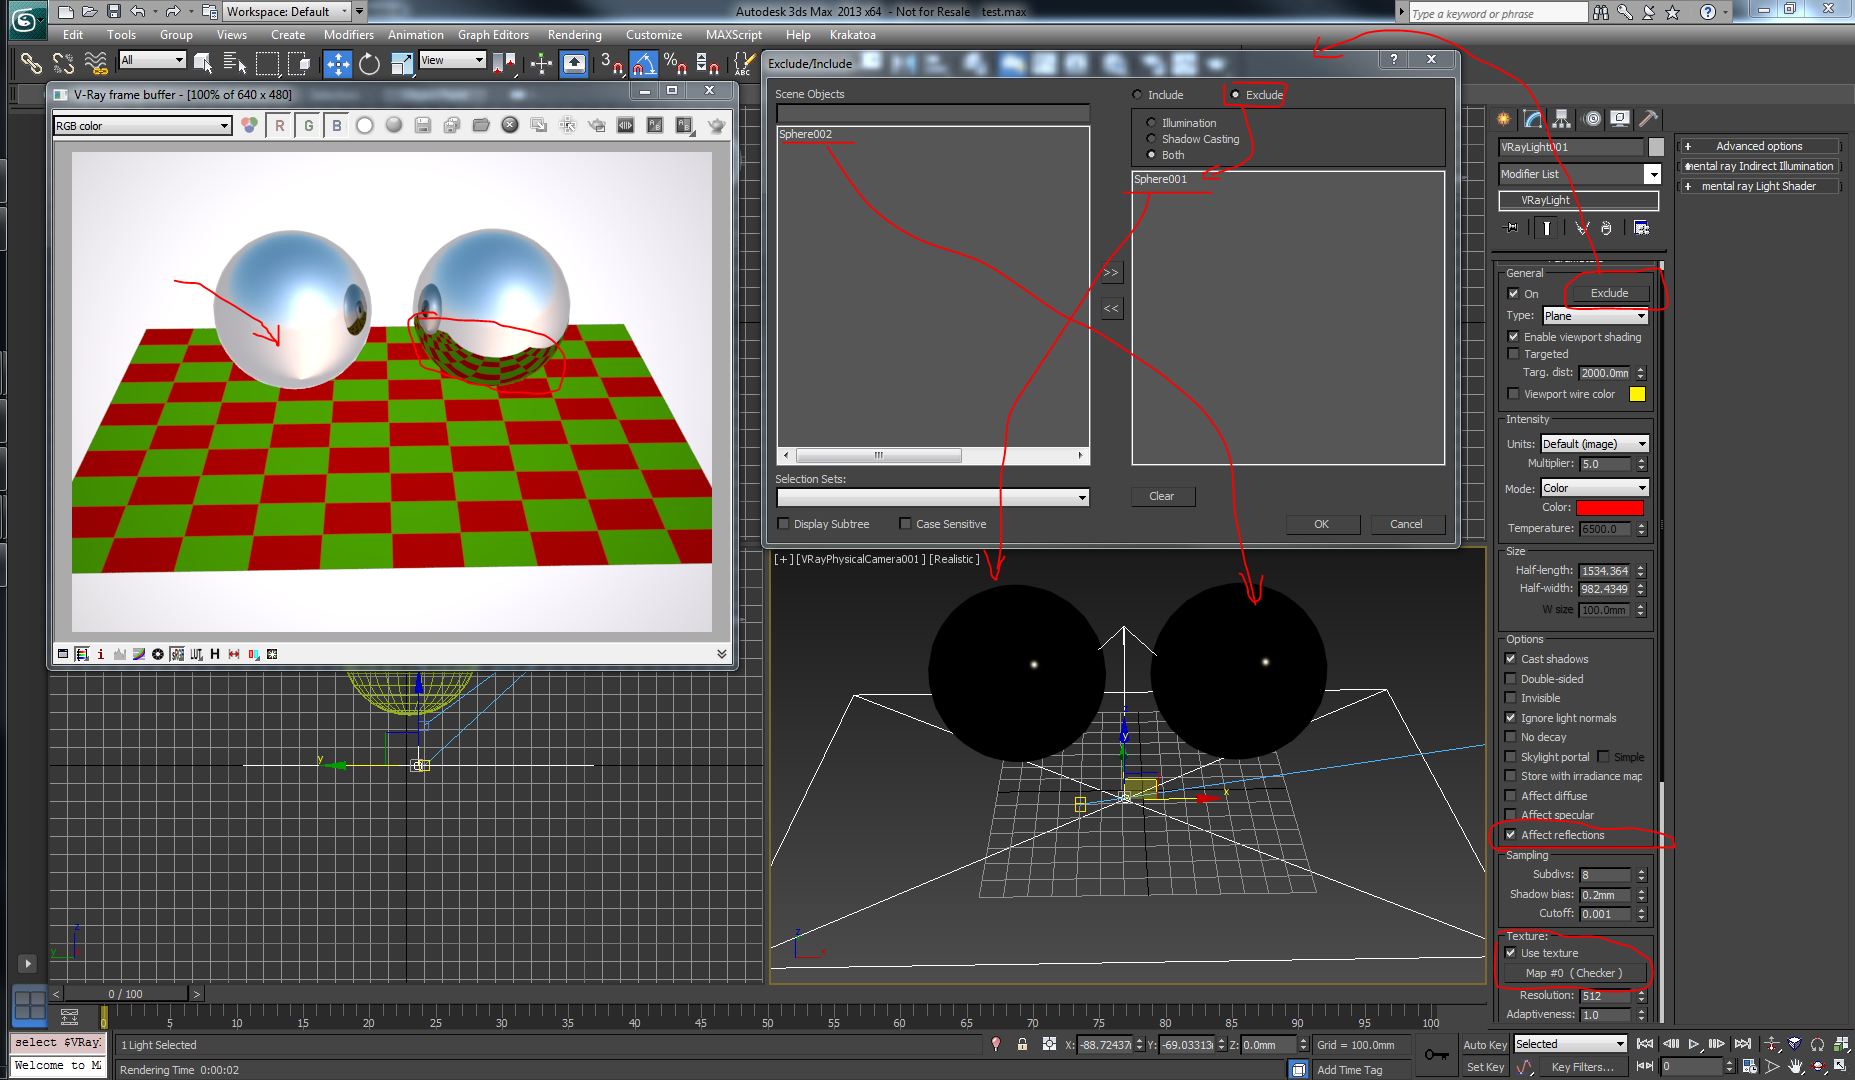Select the Shadow Casting radio option
The width and height of the screenshot is (1855, 1080).
pos(1151,139)
